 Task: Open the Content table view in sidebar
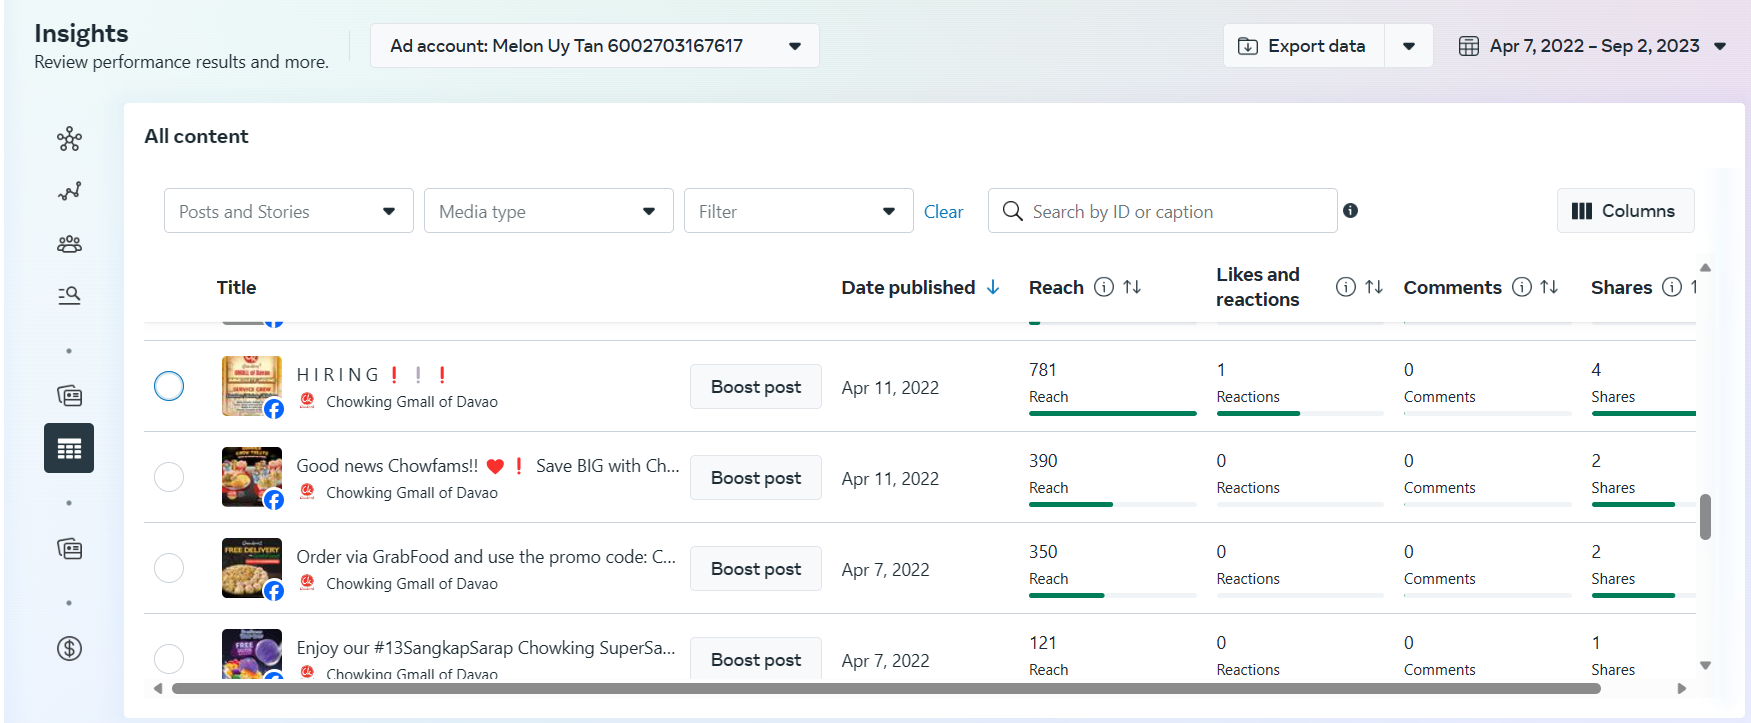69,448
